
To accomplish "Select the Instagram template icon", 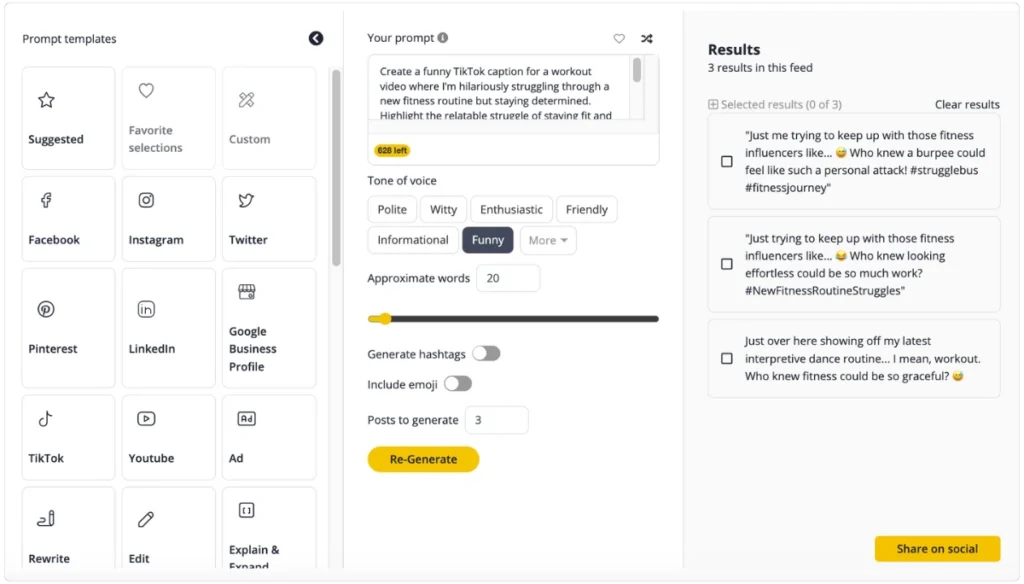I will (146, 200).
